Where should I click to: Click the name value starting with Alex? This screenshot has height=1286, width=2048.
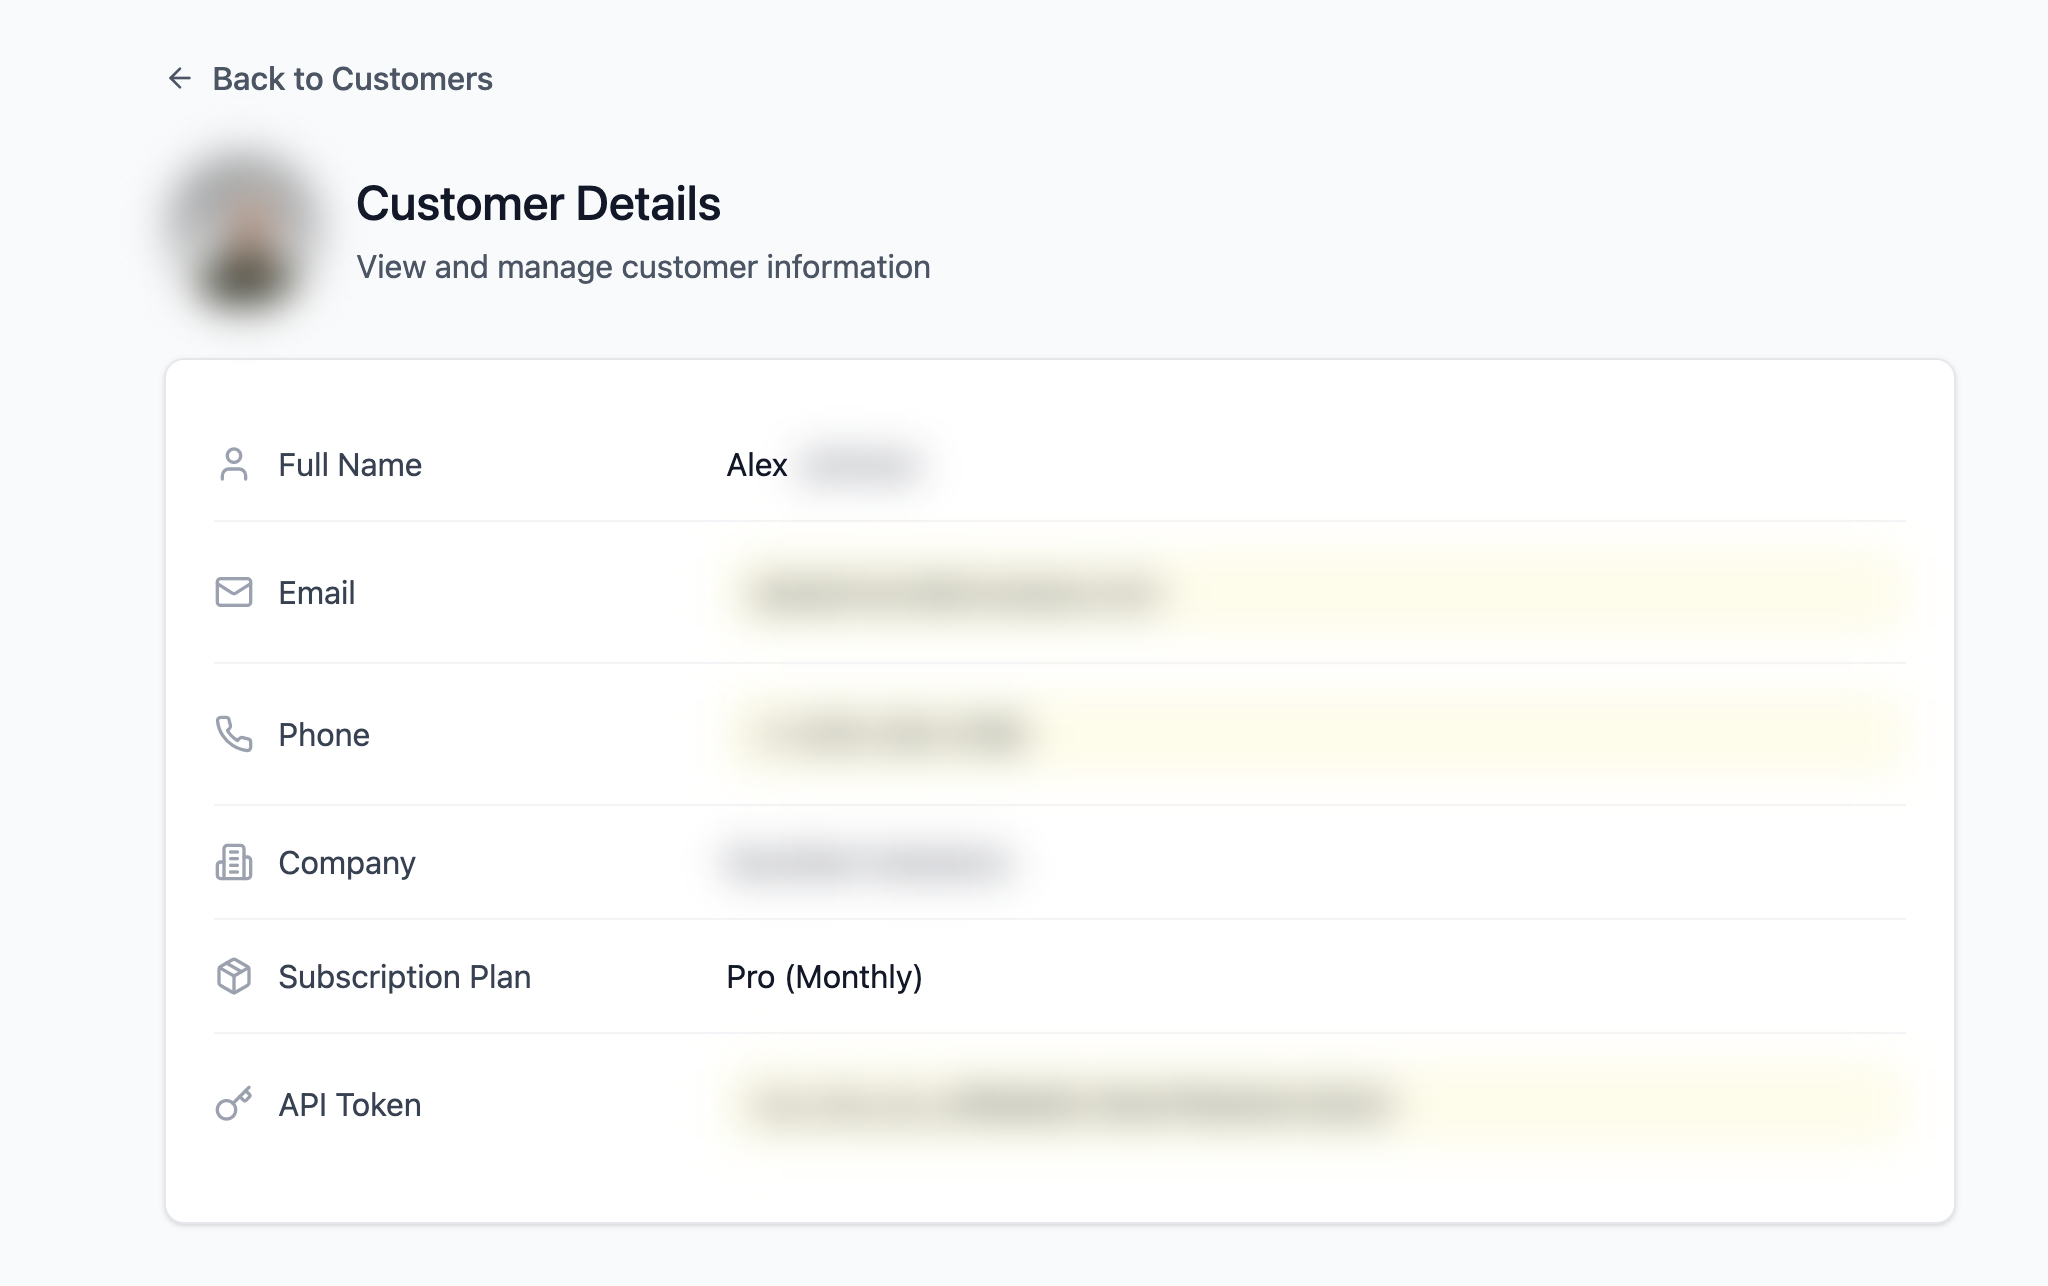click(x=820, y=465)
